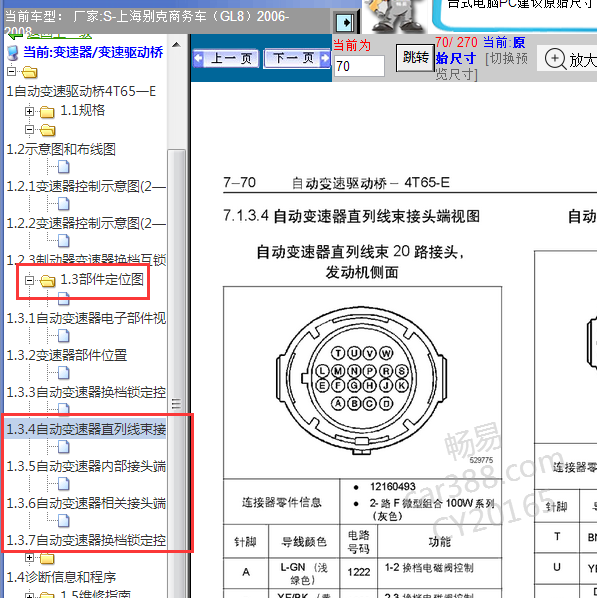Click the tree panel scrollbar up arrow
The width and height of the screenshot is (597, 598).
click(x=176, y=45)
